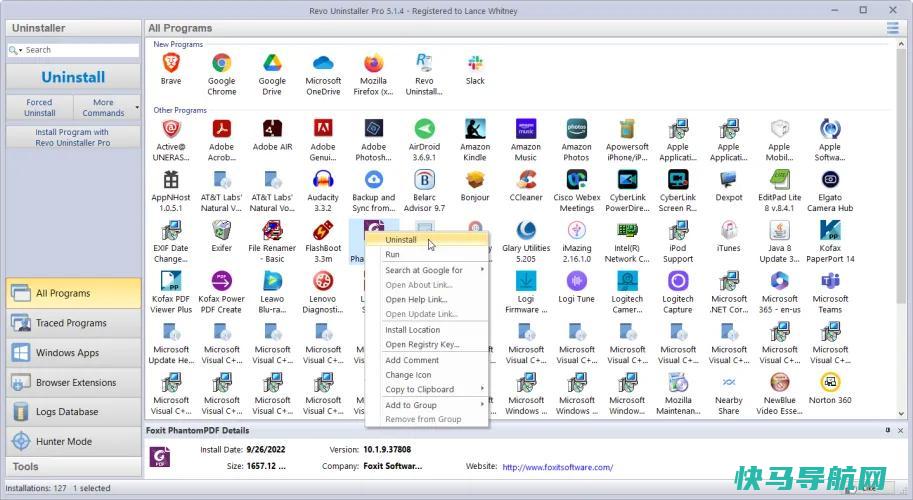Select the Elgato Camera Hub icon

click(x=830, y=179)
